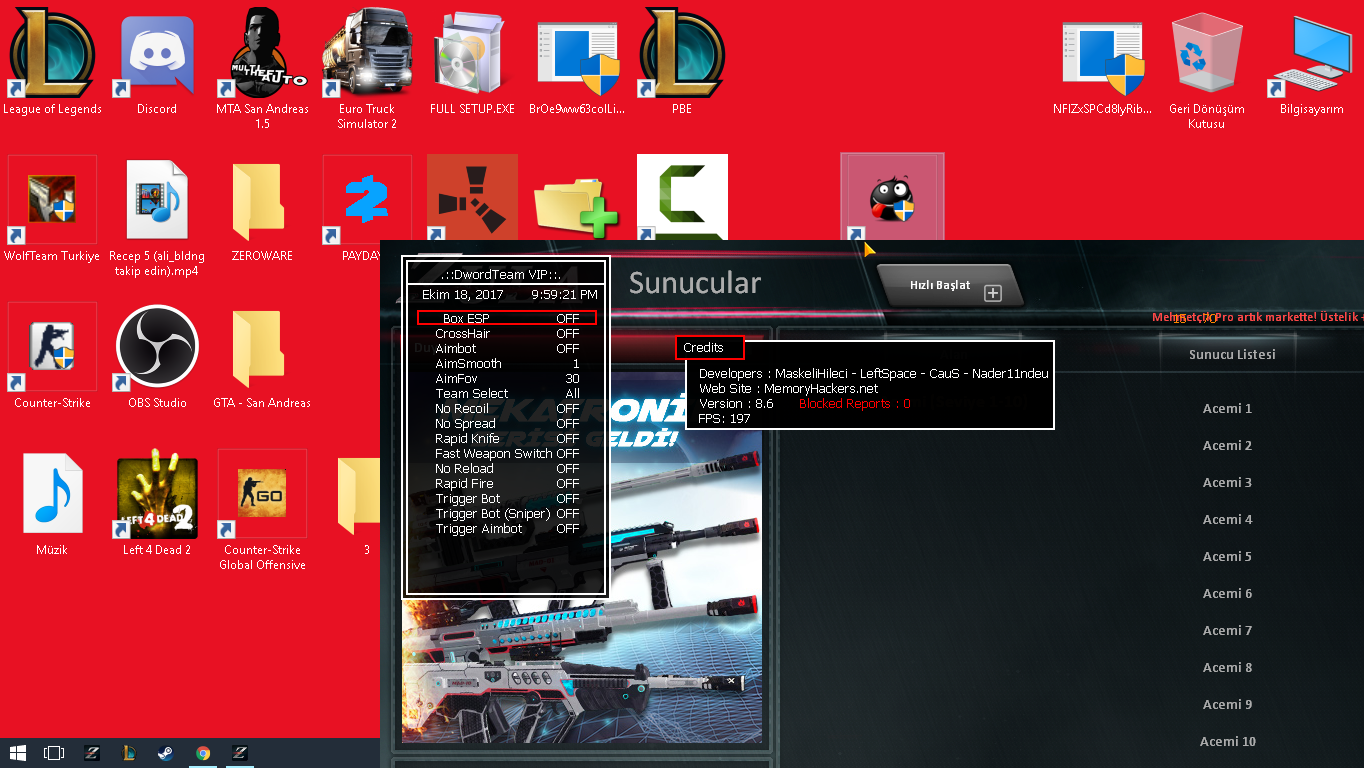Toggle the CrossHair option
Viewport: 1364px width, 770px height.
[x=507, y=333]
